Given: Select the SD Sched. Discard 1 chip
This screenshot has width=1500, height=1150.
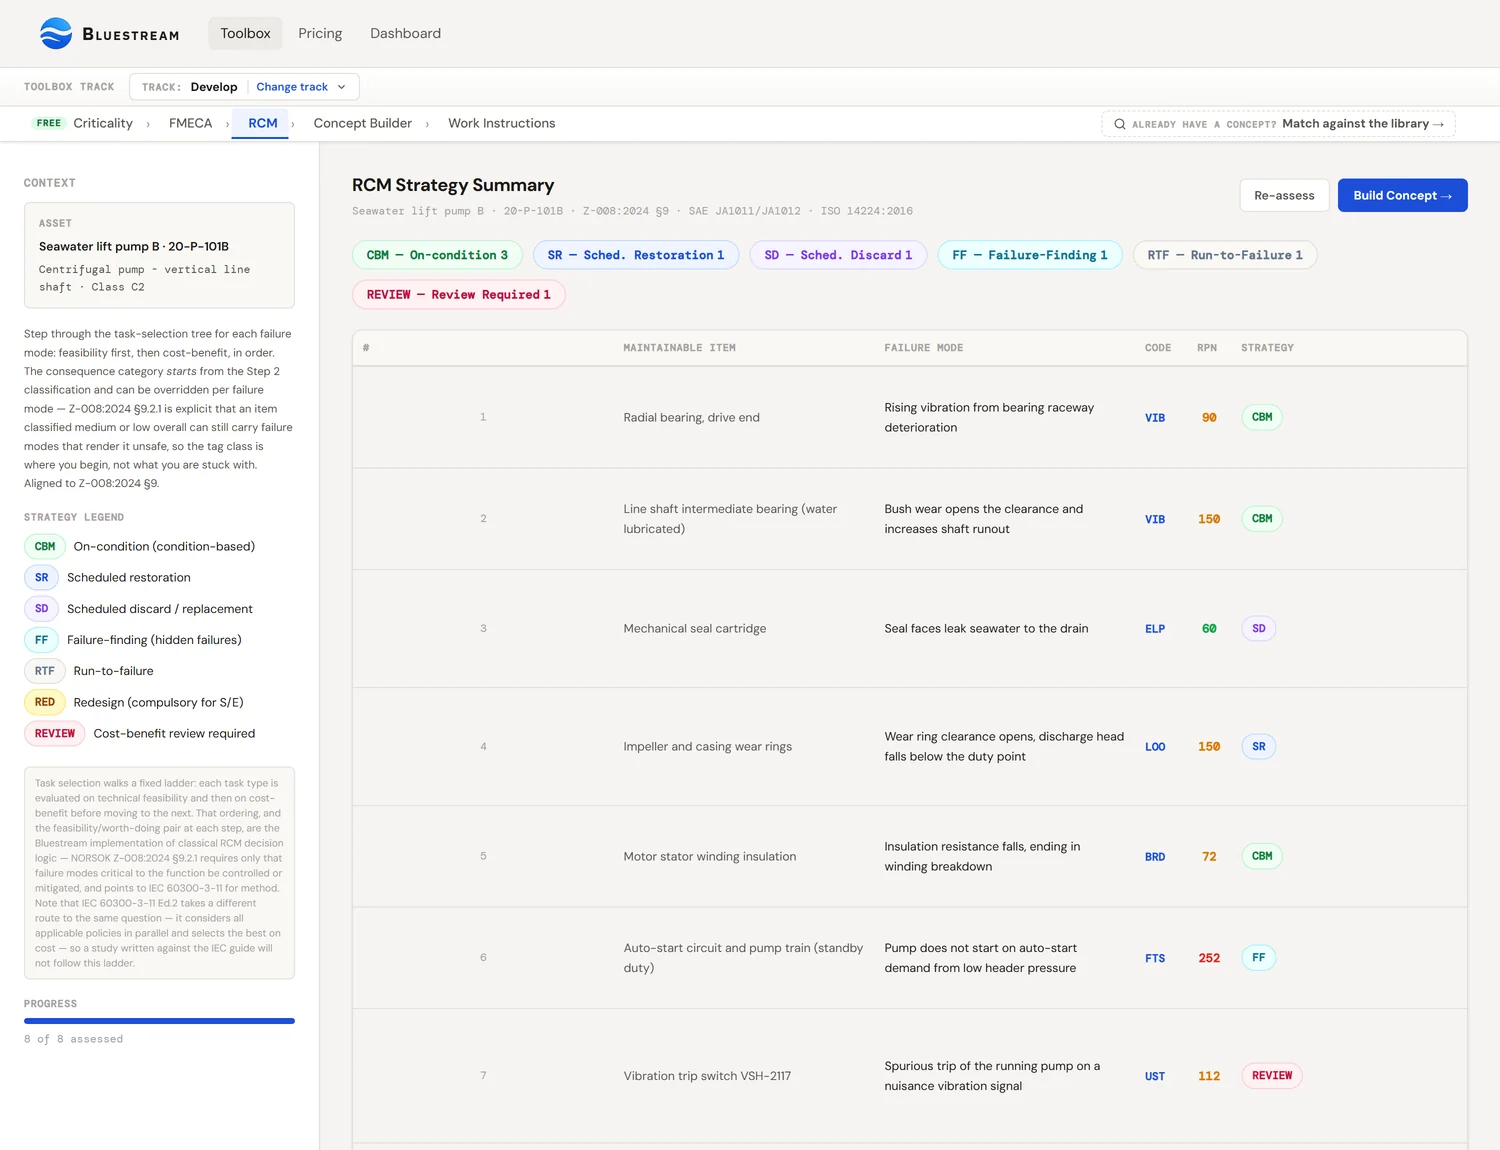Looking at the screenshot, I should pos(838,255).
